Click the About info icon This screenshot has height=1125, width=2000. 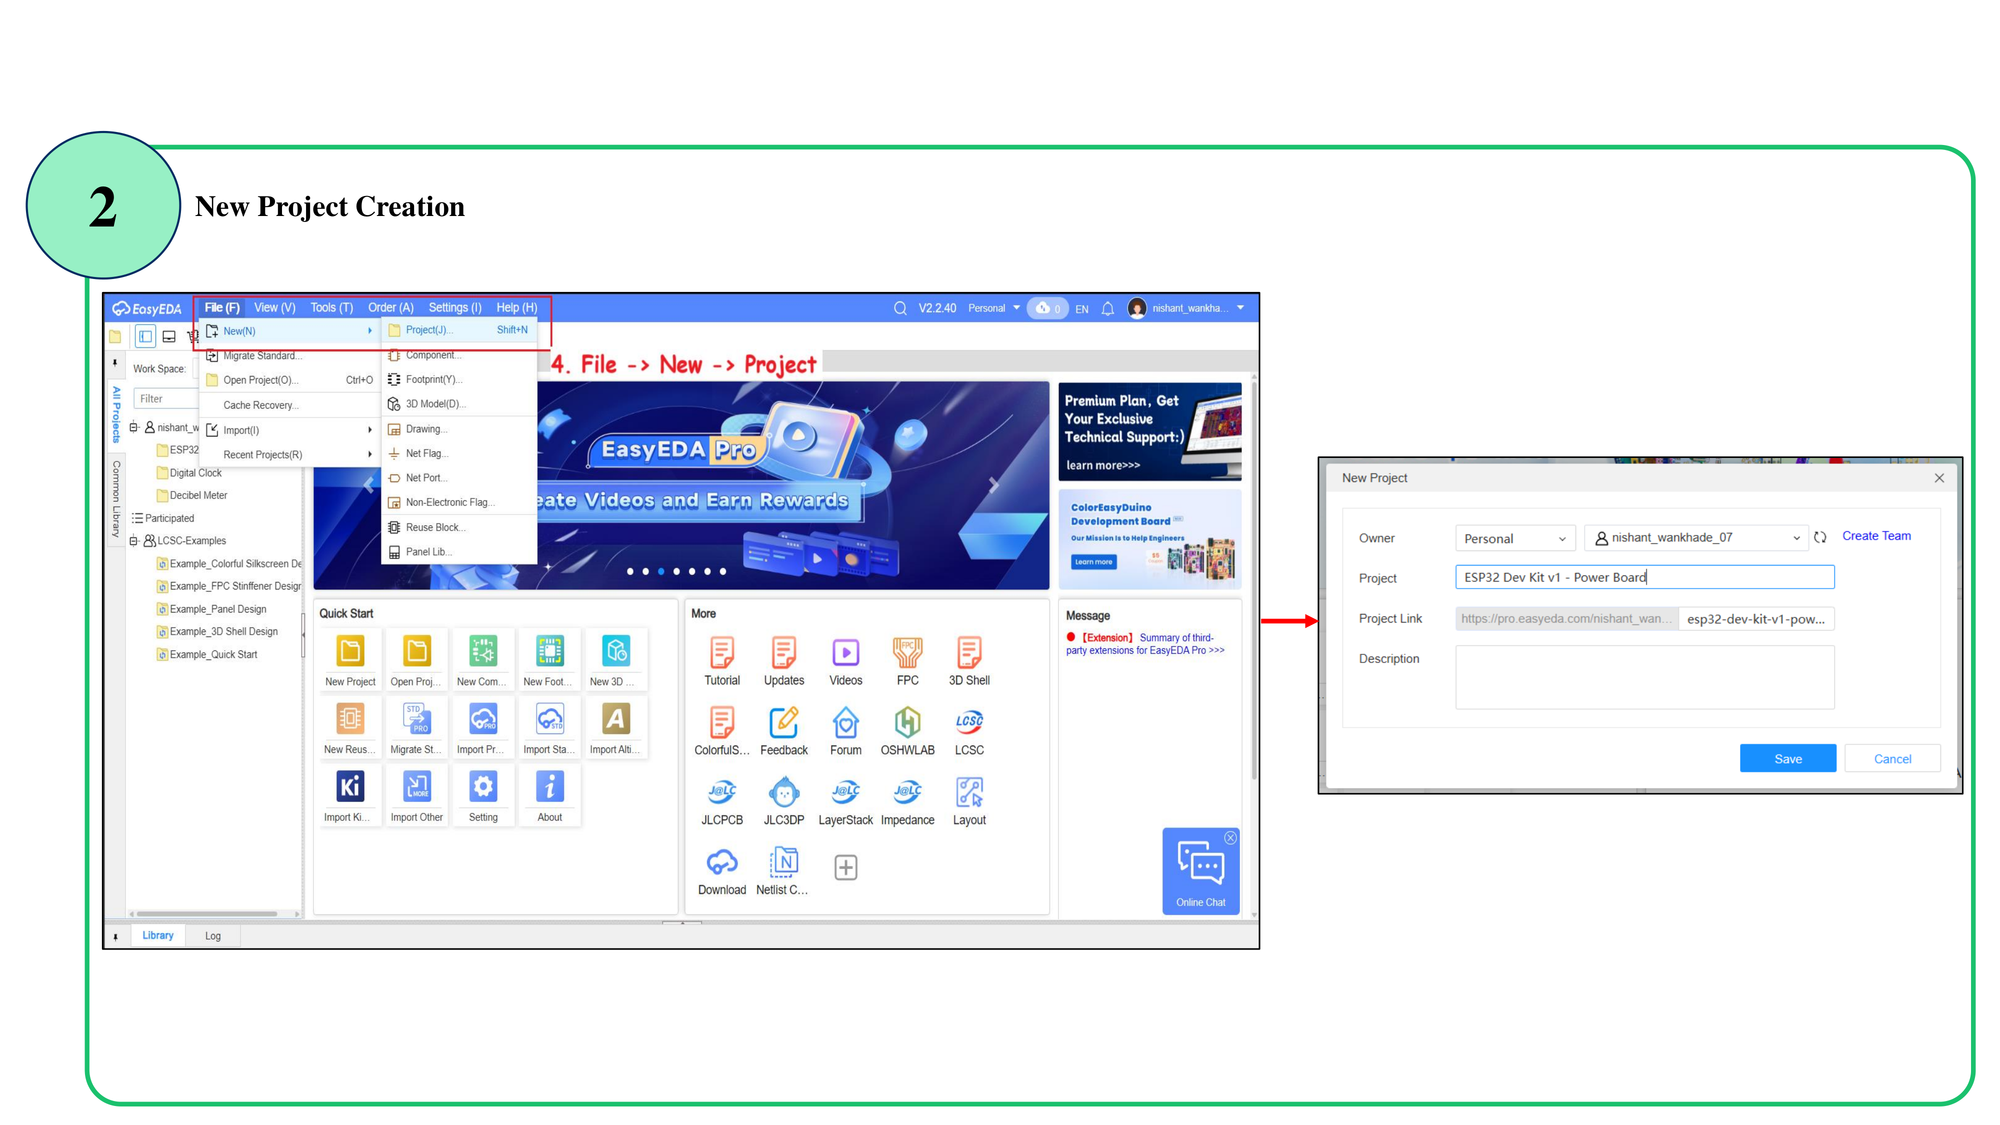coord(549,786)
